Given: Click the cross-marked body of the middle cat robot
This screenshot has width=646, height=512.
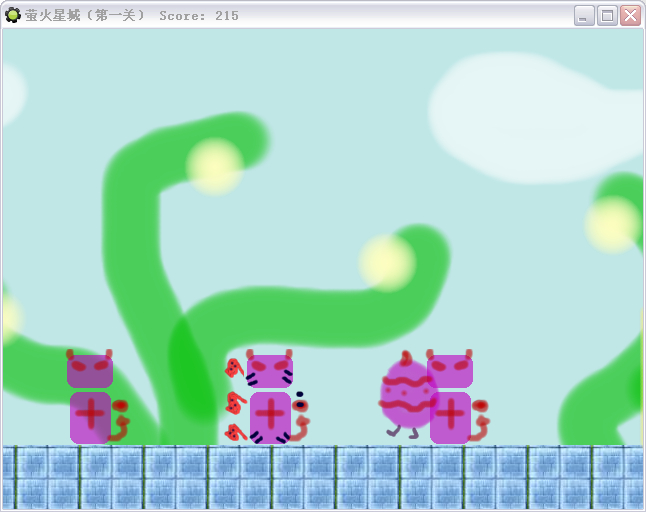Looking at the screenshot, I should [270, 418].
